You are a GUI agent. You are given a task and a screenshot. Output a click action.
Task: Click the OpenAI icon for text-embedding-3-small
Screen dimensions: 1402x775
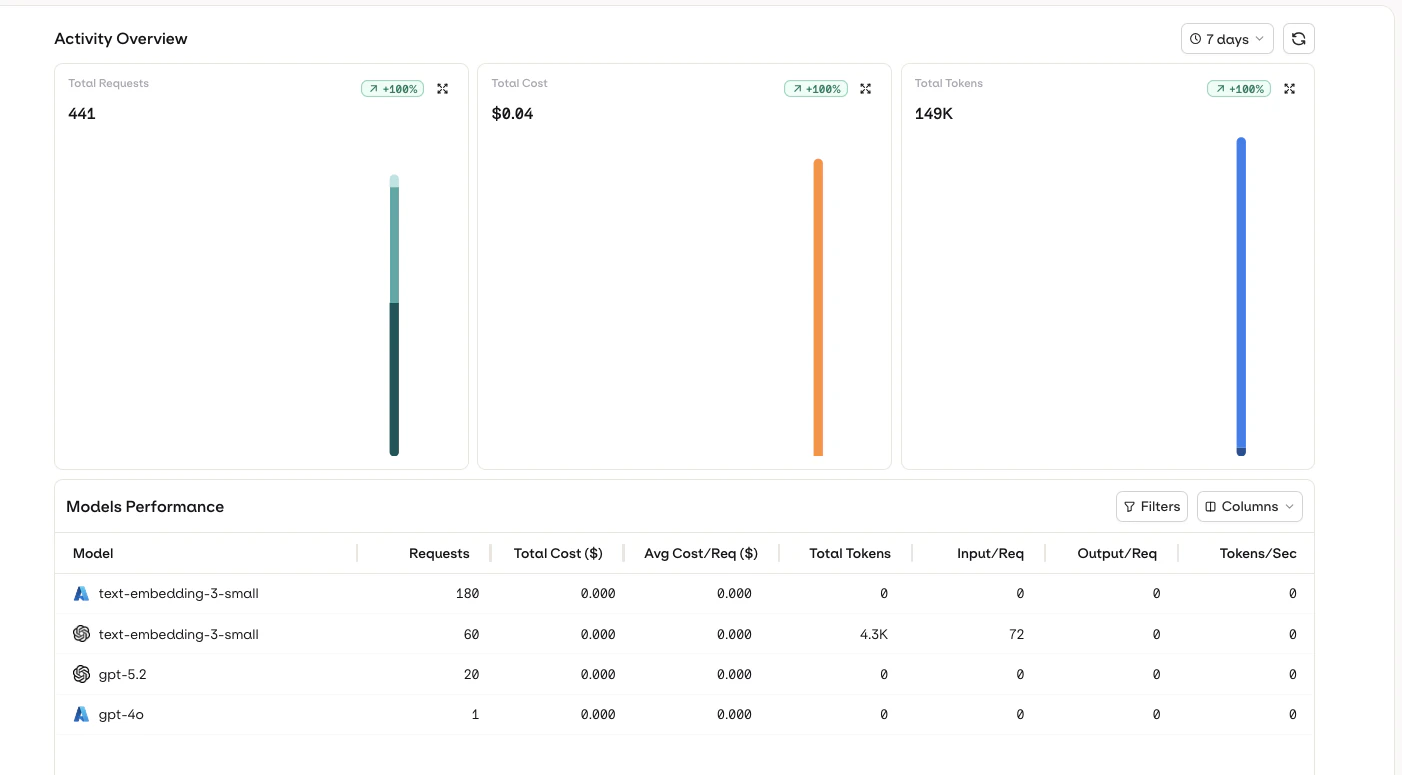click(82, 634)
